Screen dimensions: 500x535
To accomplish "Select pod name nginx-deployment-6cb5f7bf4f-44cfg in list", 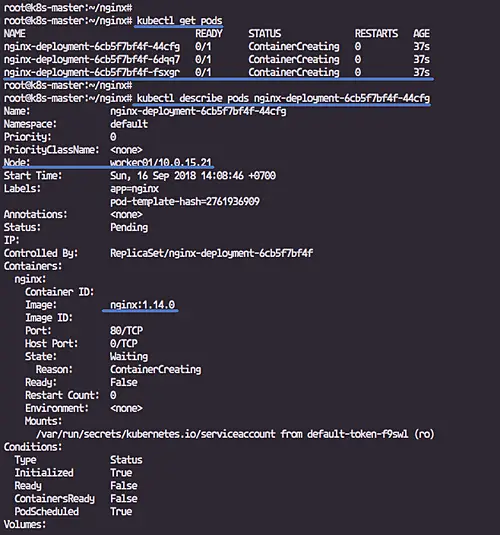I will tap(92, 47).
